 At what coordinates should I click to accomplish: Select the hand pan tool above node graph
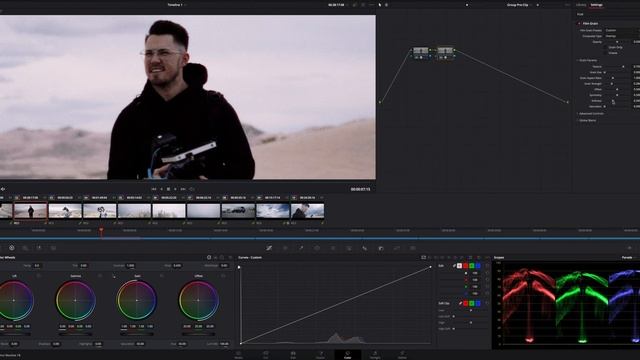click(387, 5)
